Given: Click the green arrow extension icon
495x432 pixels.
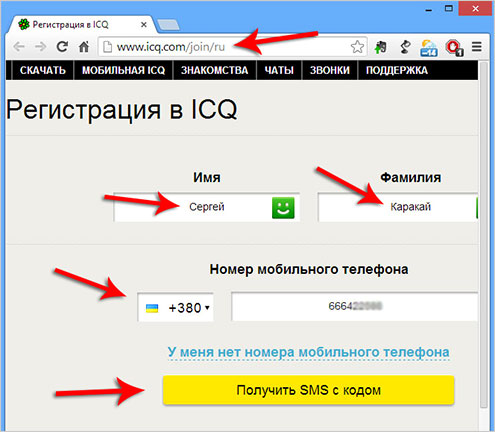Looking at the screenshot, I should (x=380, y=47).
